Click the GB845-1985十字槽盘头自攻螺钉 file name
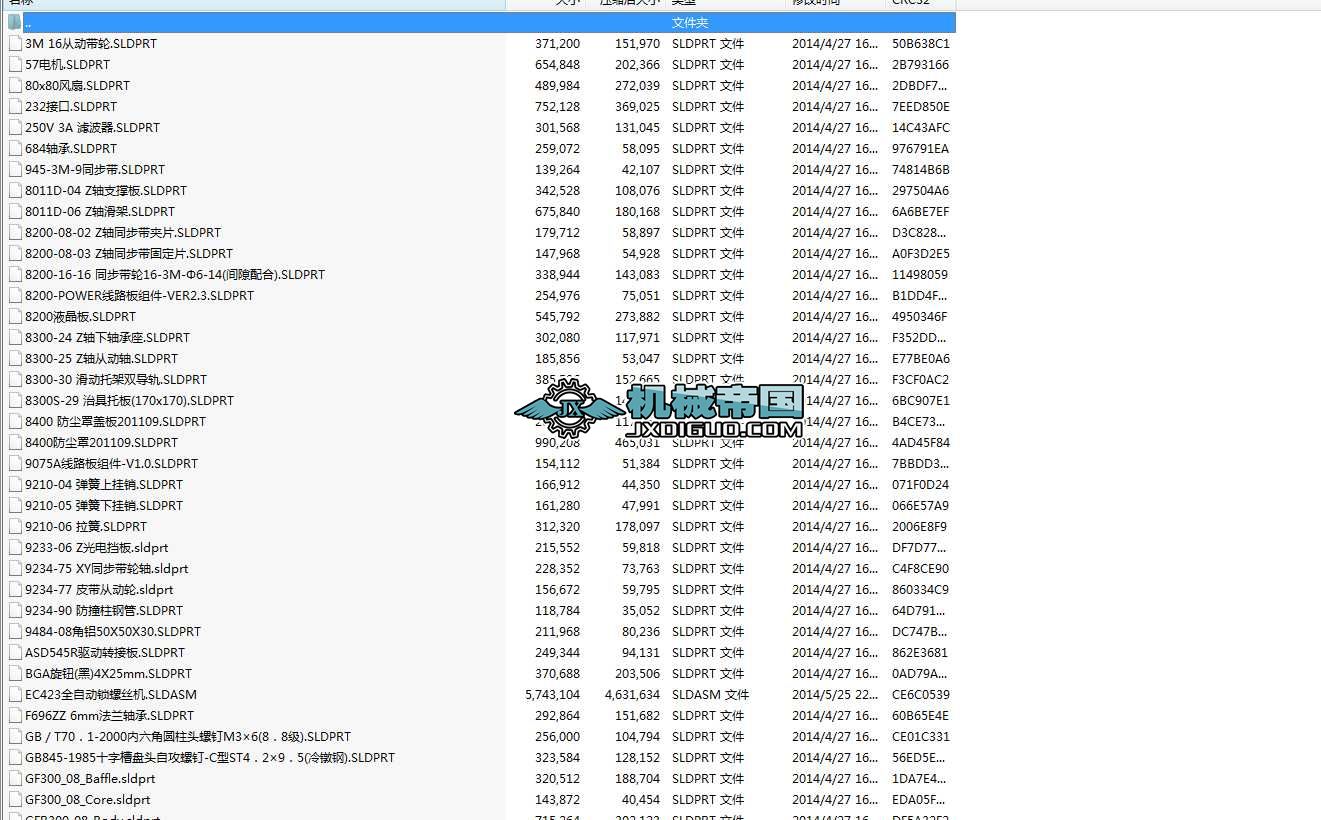This screenshot has height=820, width=1321. 210,757
